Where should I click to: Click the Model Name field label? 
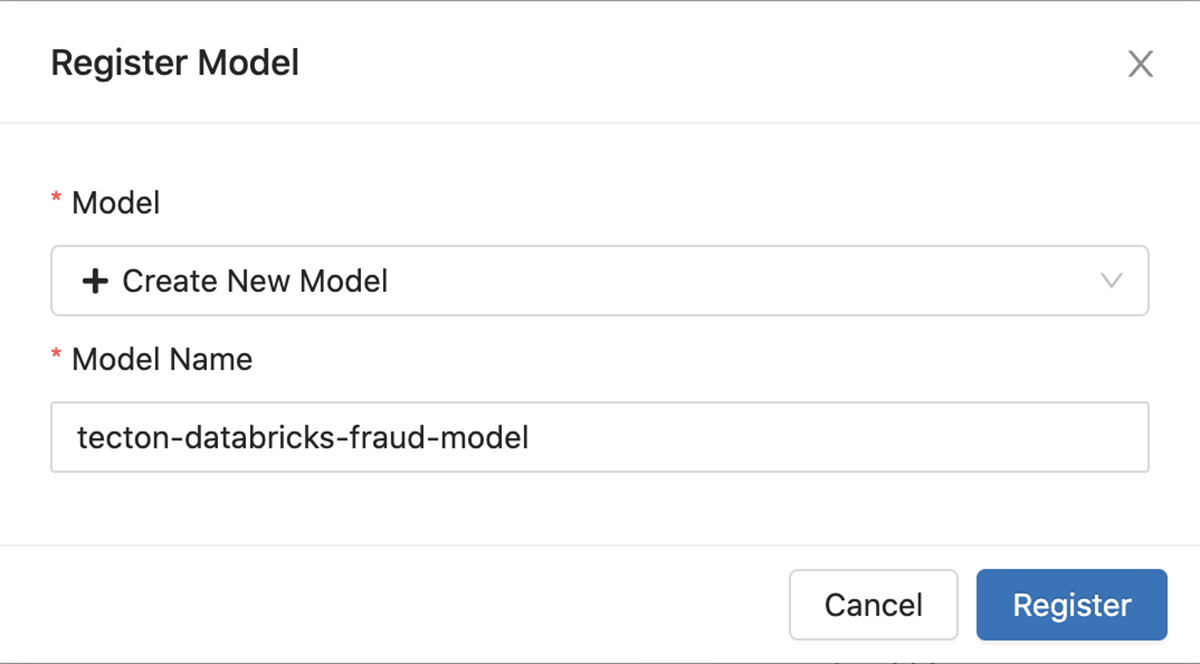162,359
